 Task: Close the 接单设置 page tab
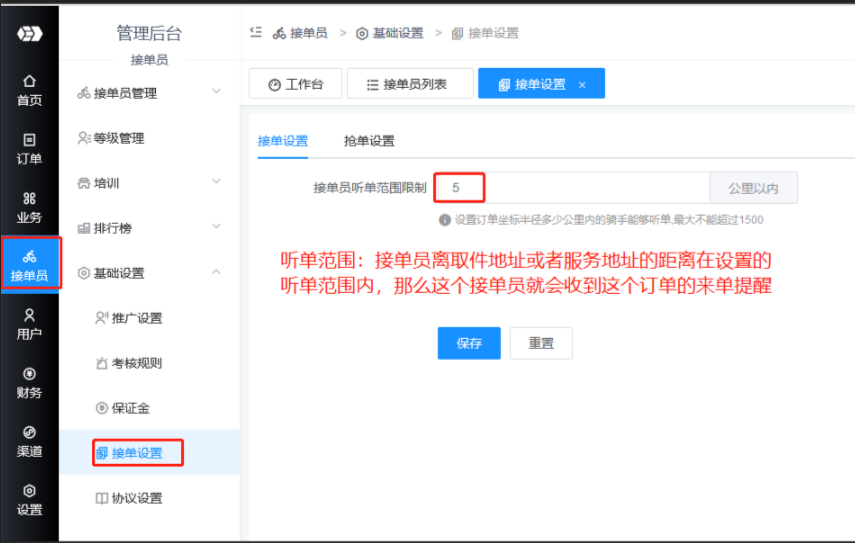pyautogui.click(x=582, y=85)
